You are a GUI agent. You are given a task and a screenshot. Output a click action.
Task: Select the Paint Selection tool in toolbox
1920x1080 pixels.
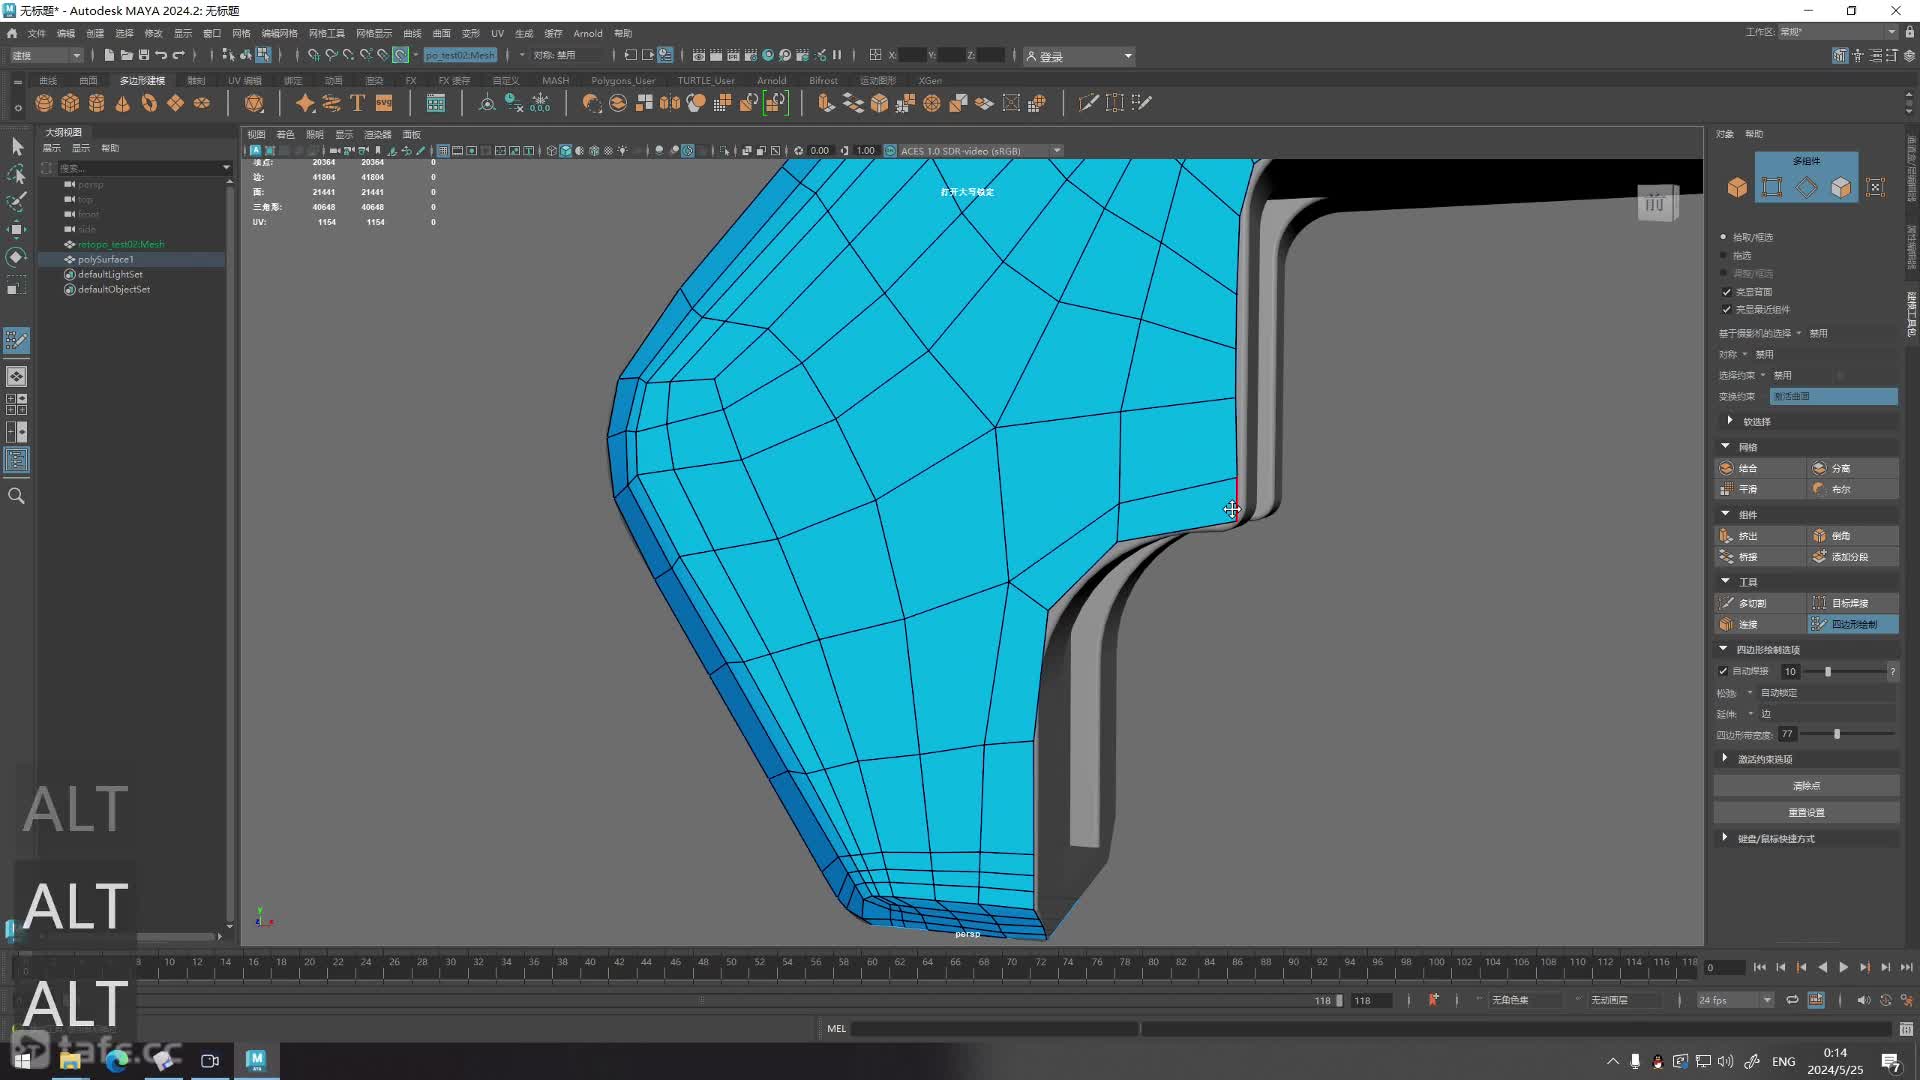coord(17,202)
